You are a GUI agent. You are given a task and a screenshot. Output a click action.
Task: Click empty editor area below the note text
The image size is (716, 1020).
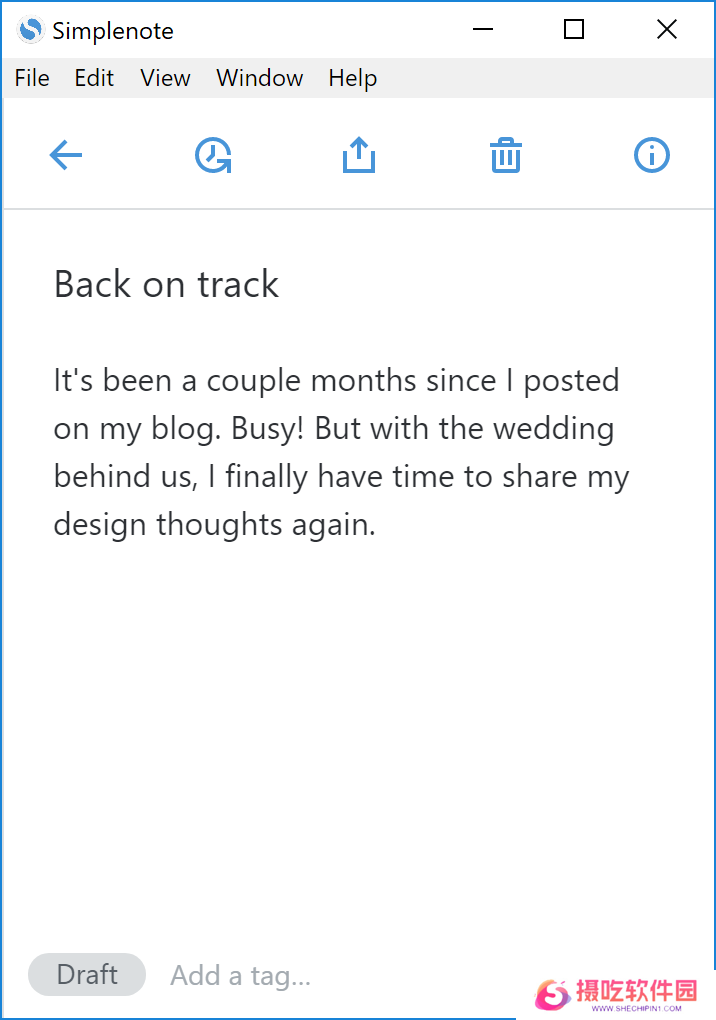(358, 740)
